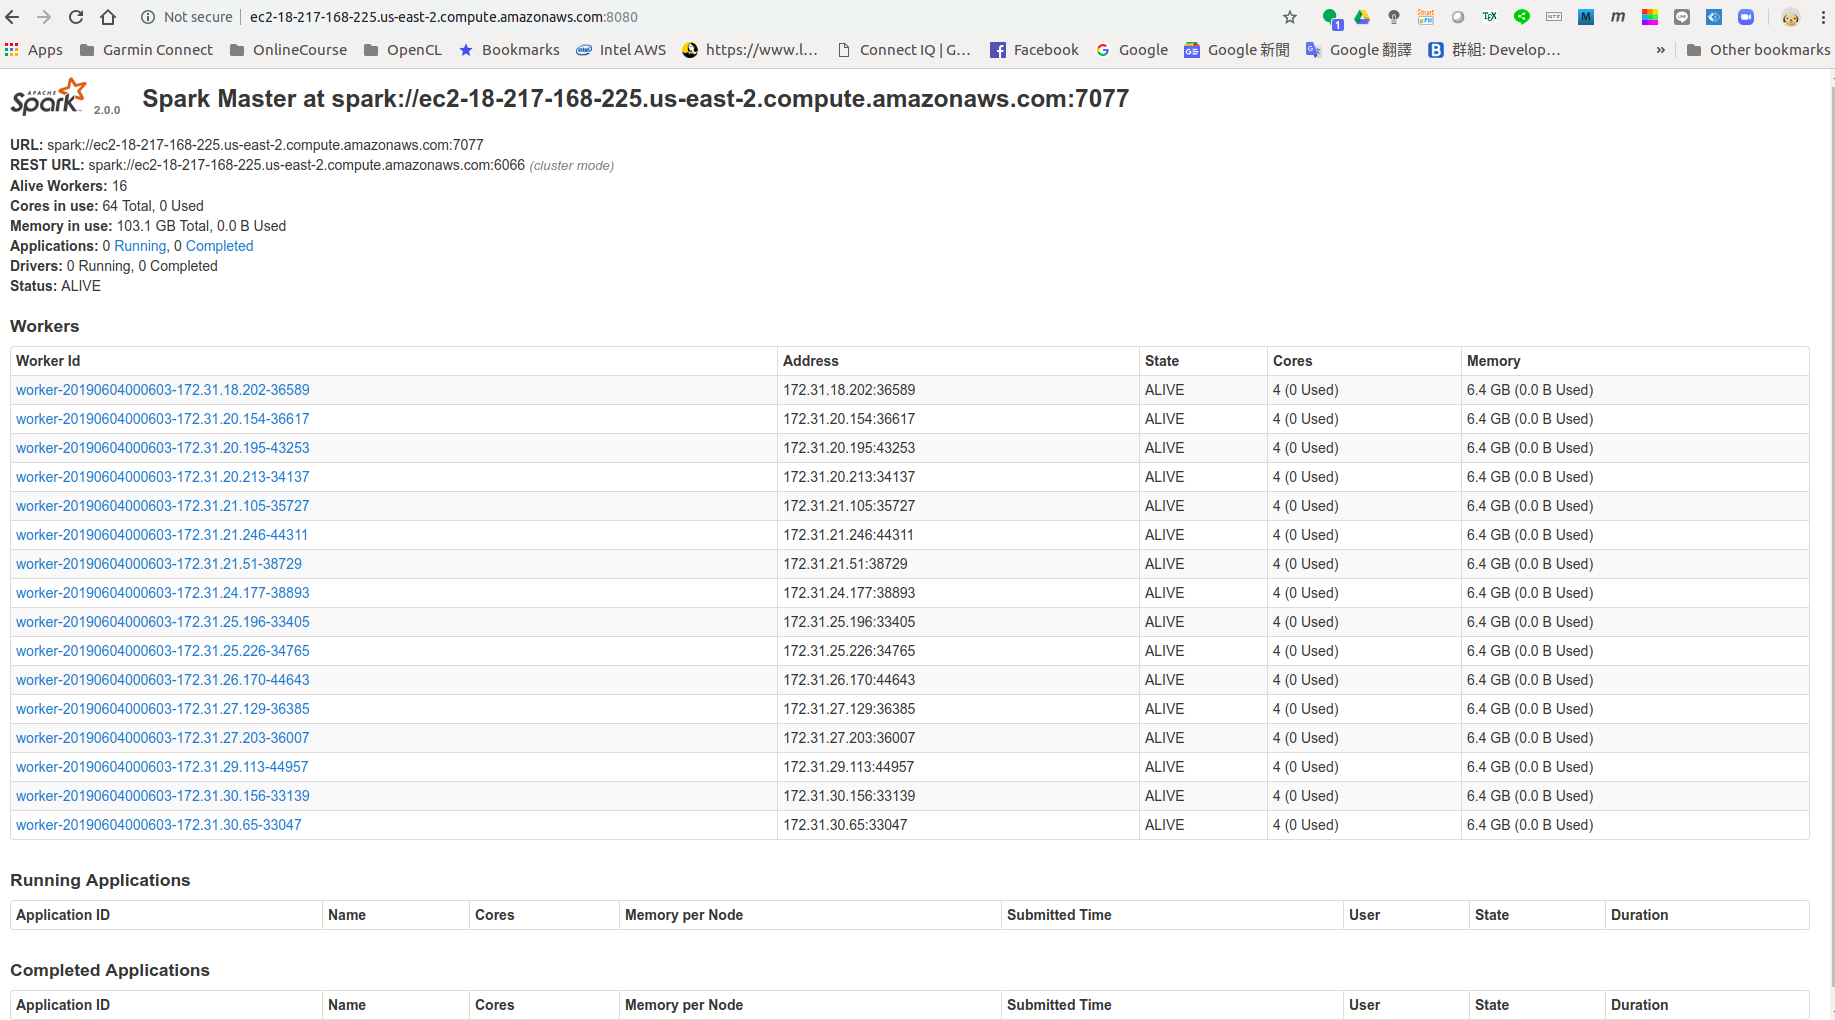Viewport: 1835px width, 1020px height.
Task: Open worker 172.31.20.195-43253 details
Action: click(x=163, y=448)
